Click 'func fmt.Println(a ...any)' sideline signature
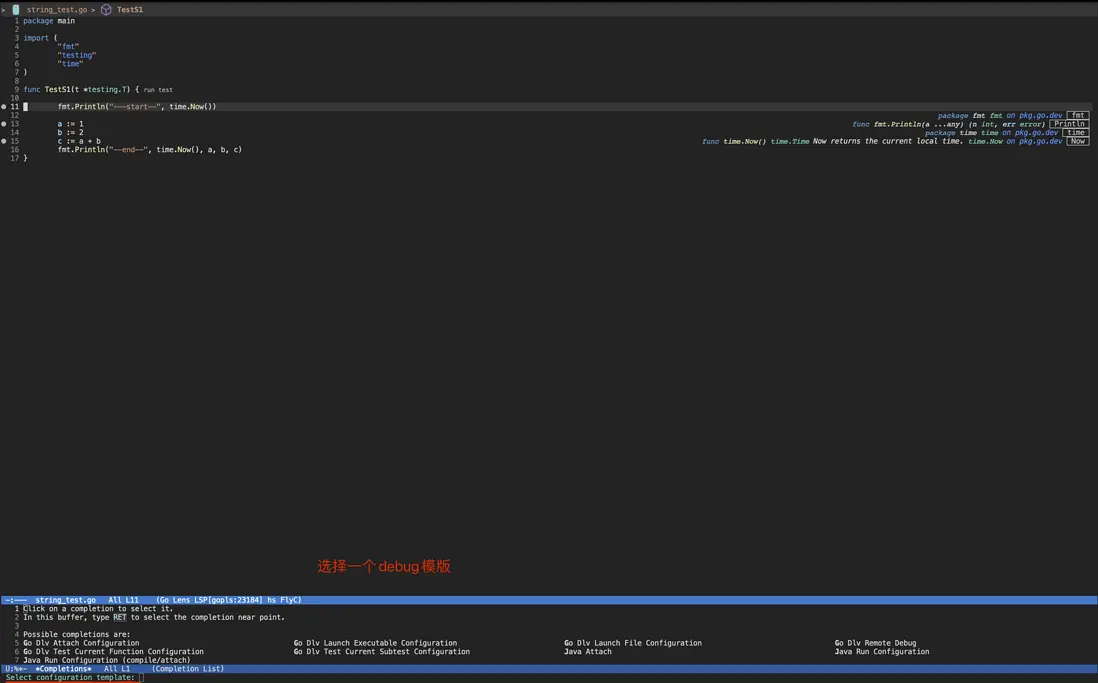The height and width of the screenshot is (683, 1098). click(x=908, y=124)
